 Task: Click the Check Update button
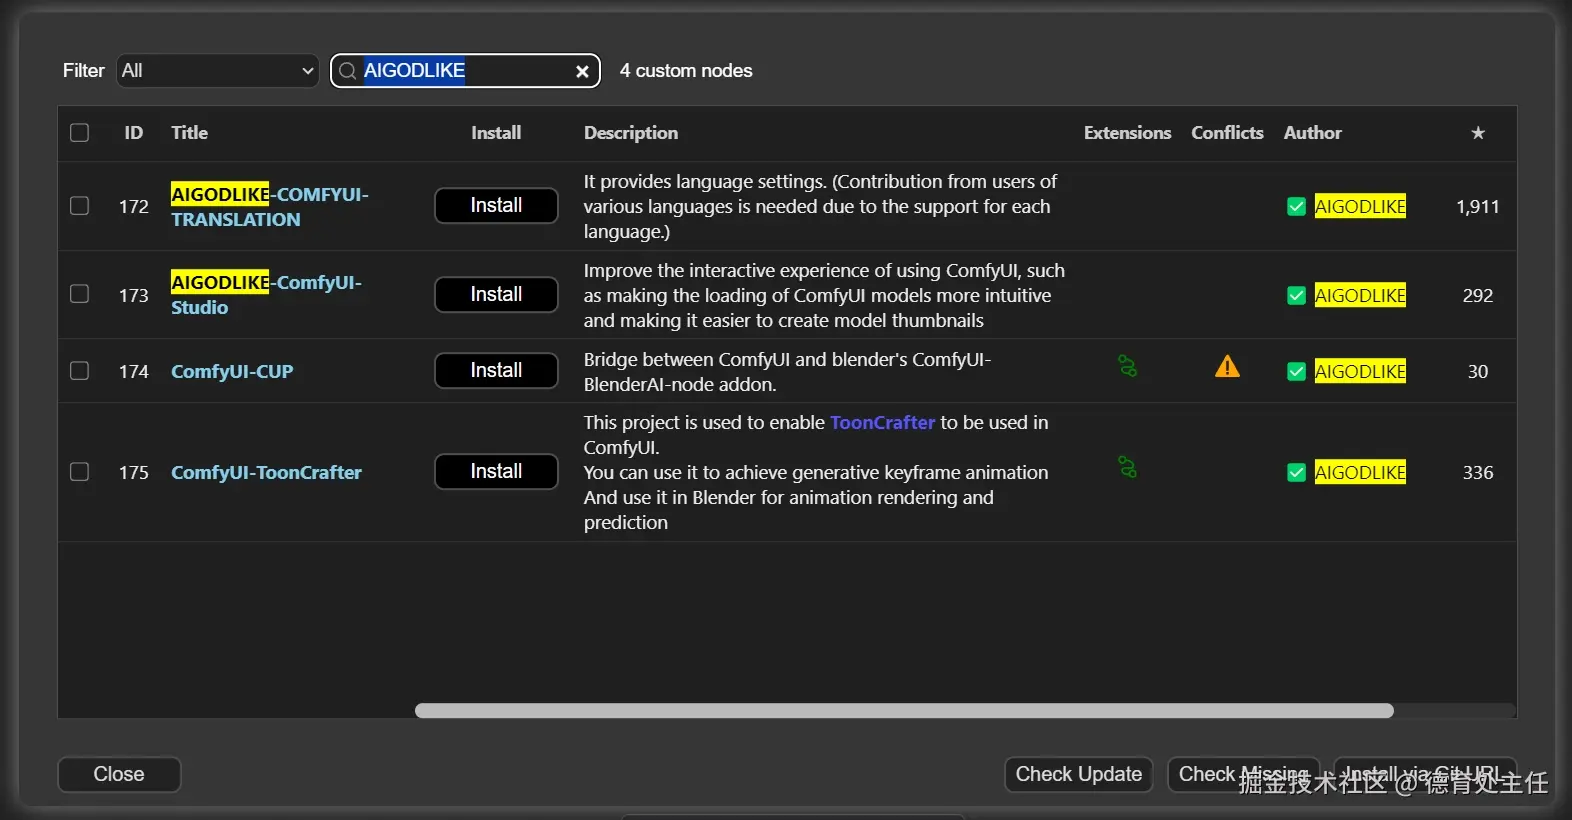click(x=1079, y=775)
